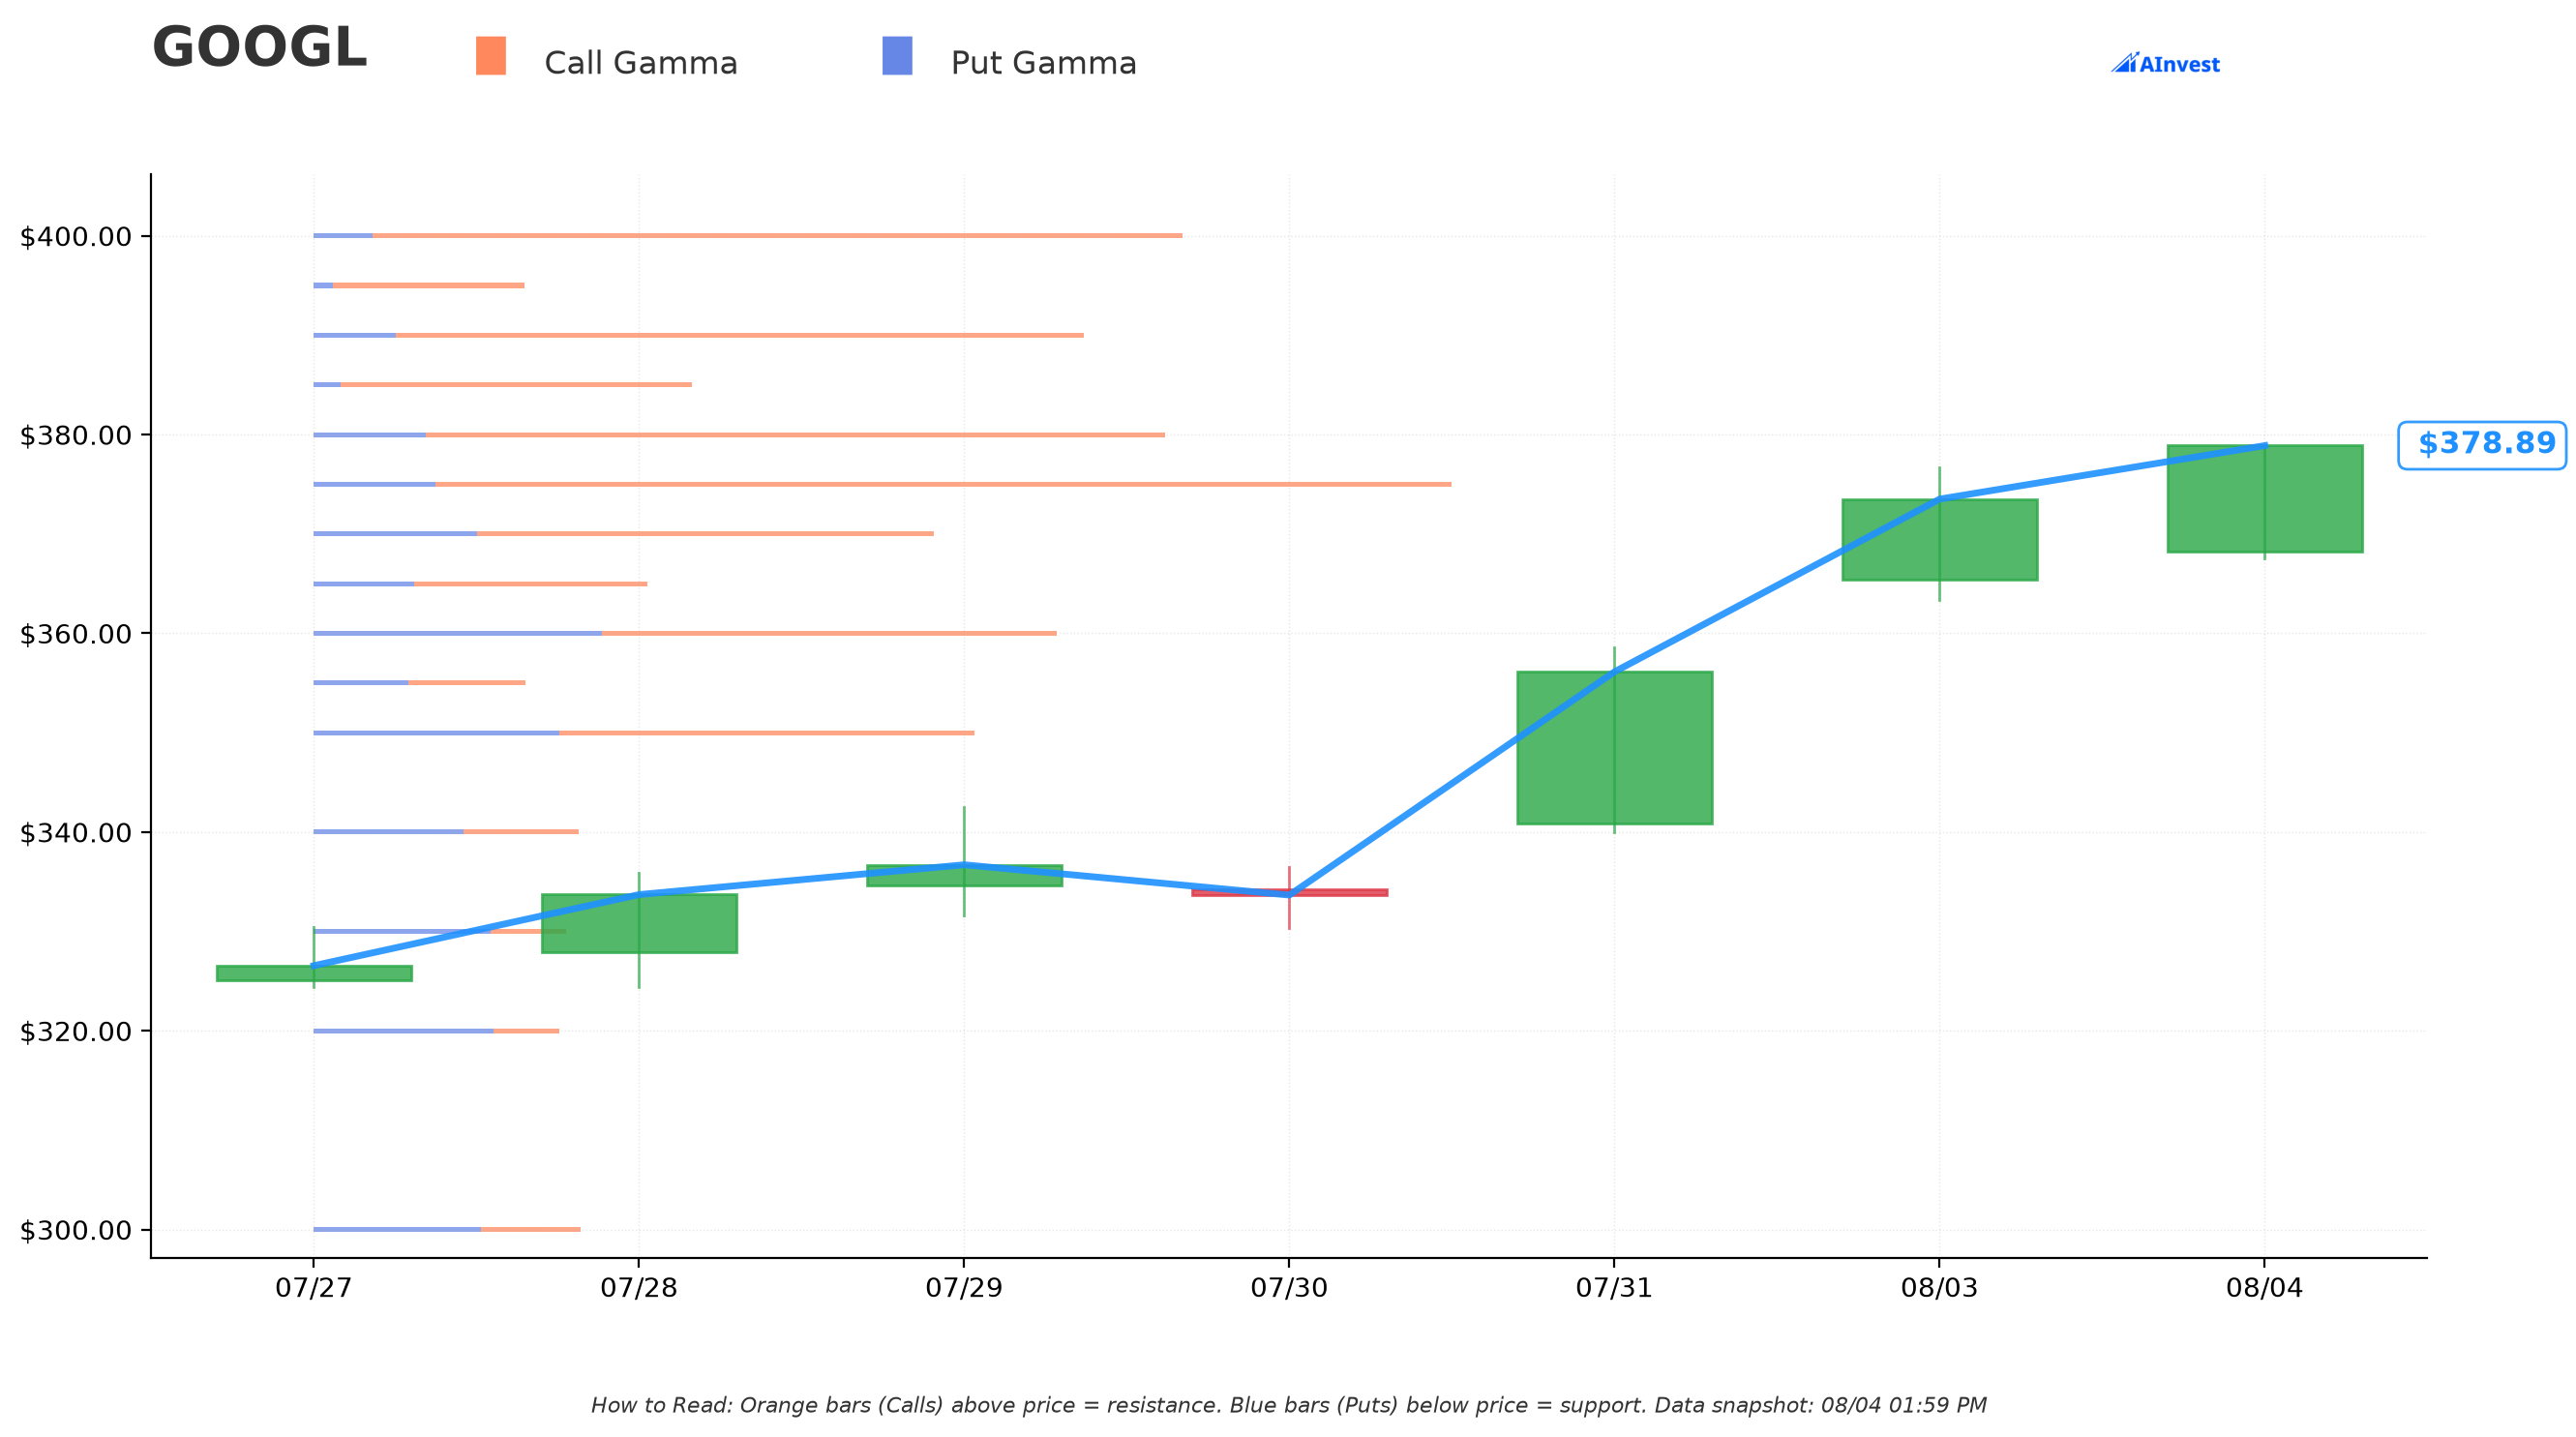2576x1437 pixels.
Task: Click the orange Call Gamma legend swatch
Action: [x=491, y=56]
